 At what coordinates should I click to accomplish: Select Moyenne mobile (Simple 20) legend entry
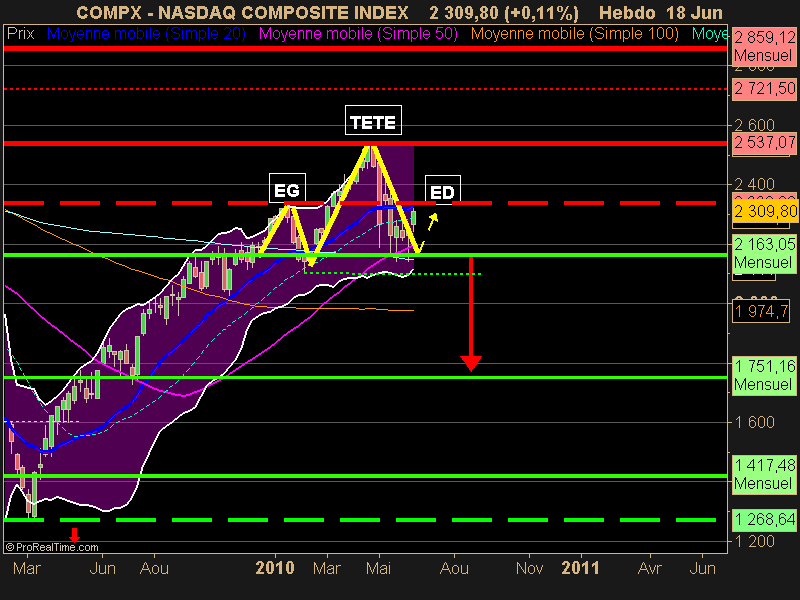tap(146, 34)
